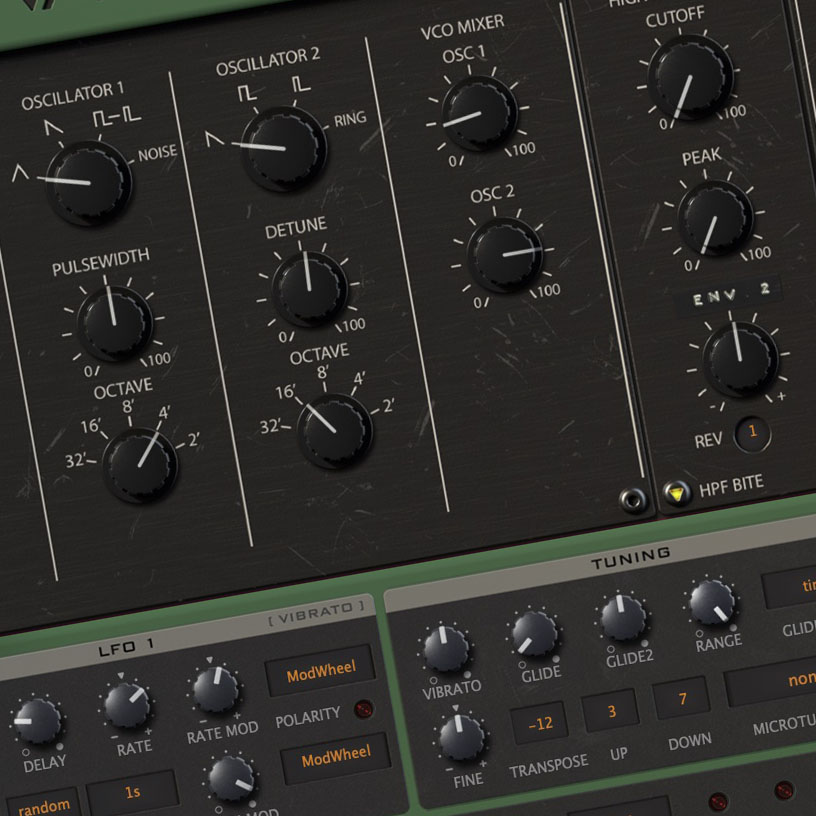Click the TRANSPOSE value field showing -12
The height and width of the screenshot is (816, 816).
(x=539, y=724)
